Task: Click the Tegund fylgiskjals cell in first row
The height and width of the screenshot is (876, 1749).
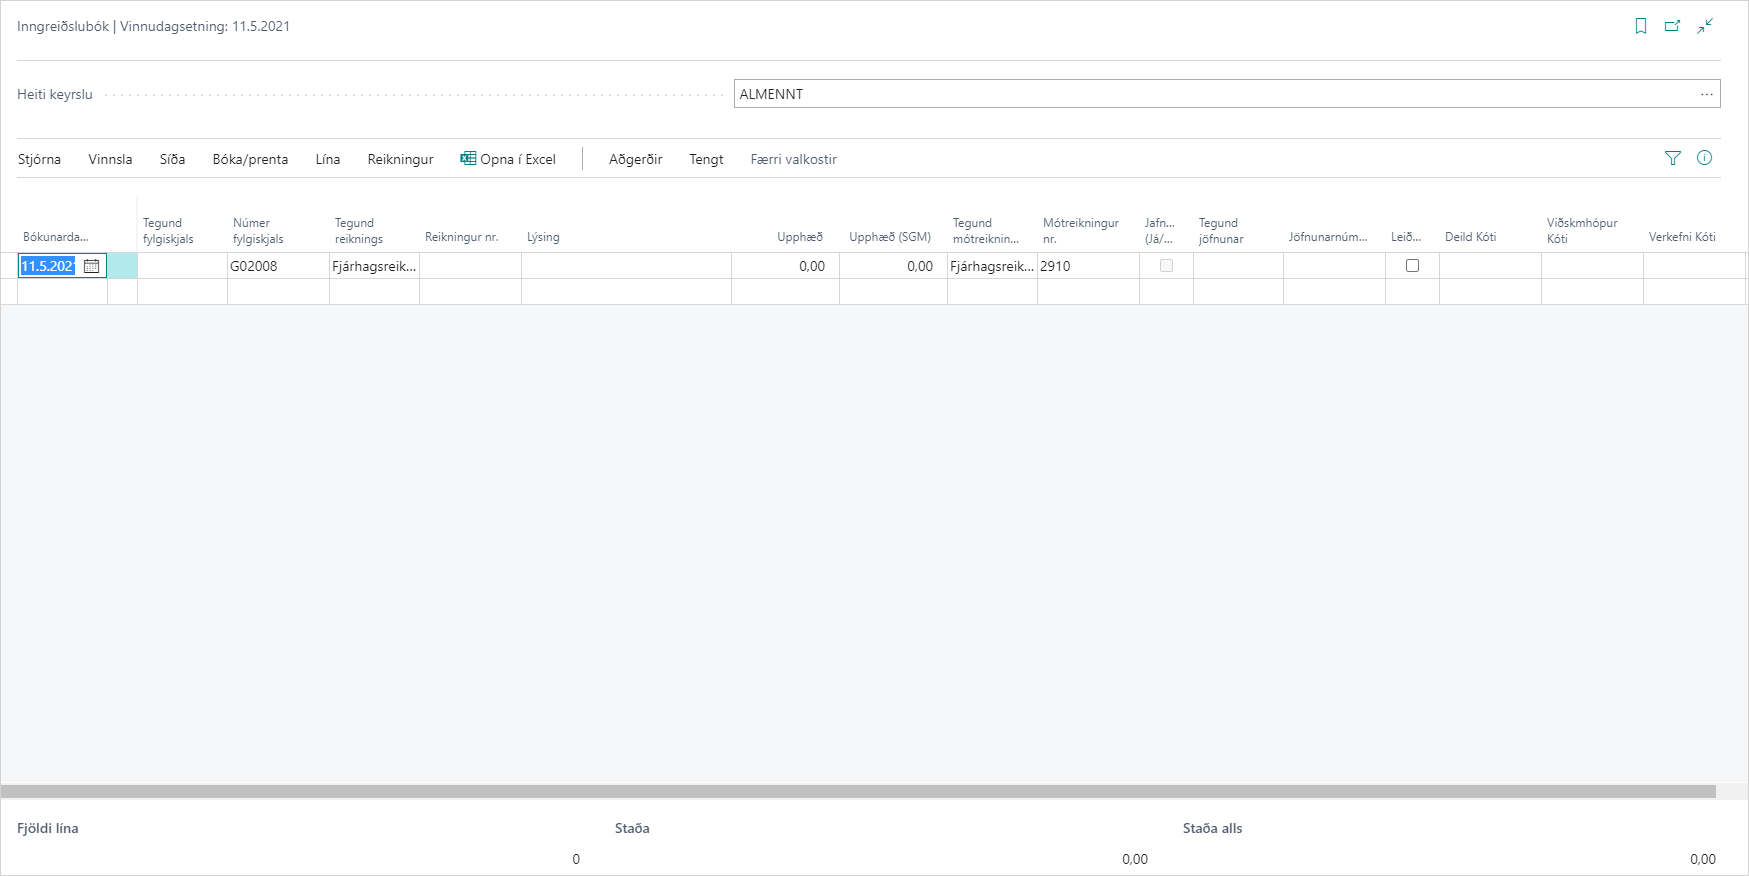Action: [x=182, y=266]
